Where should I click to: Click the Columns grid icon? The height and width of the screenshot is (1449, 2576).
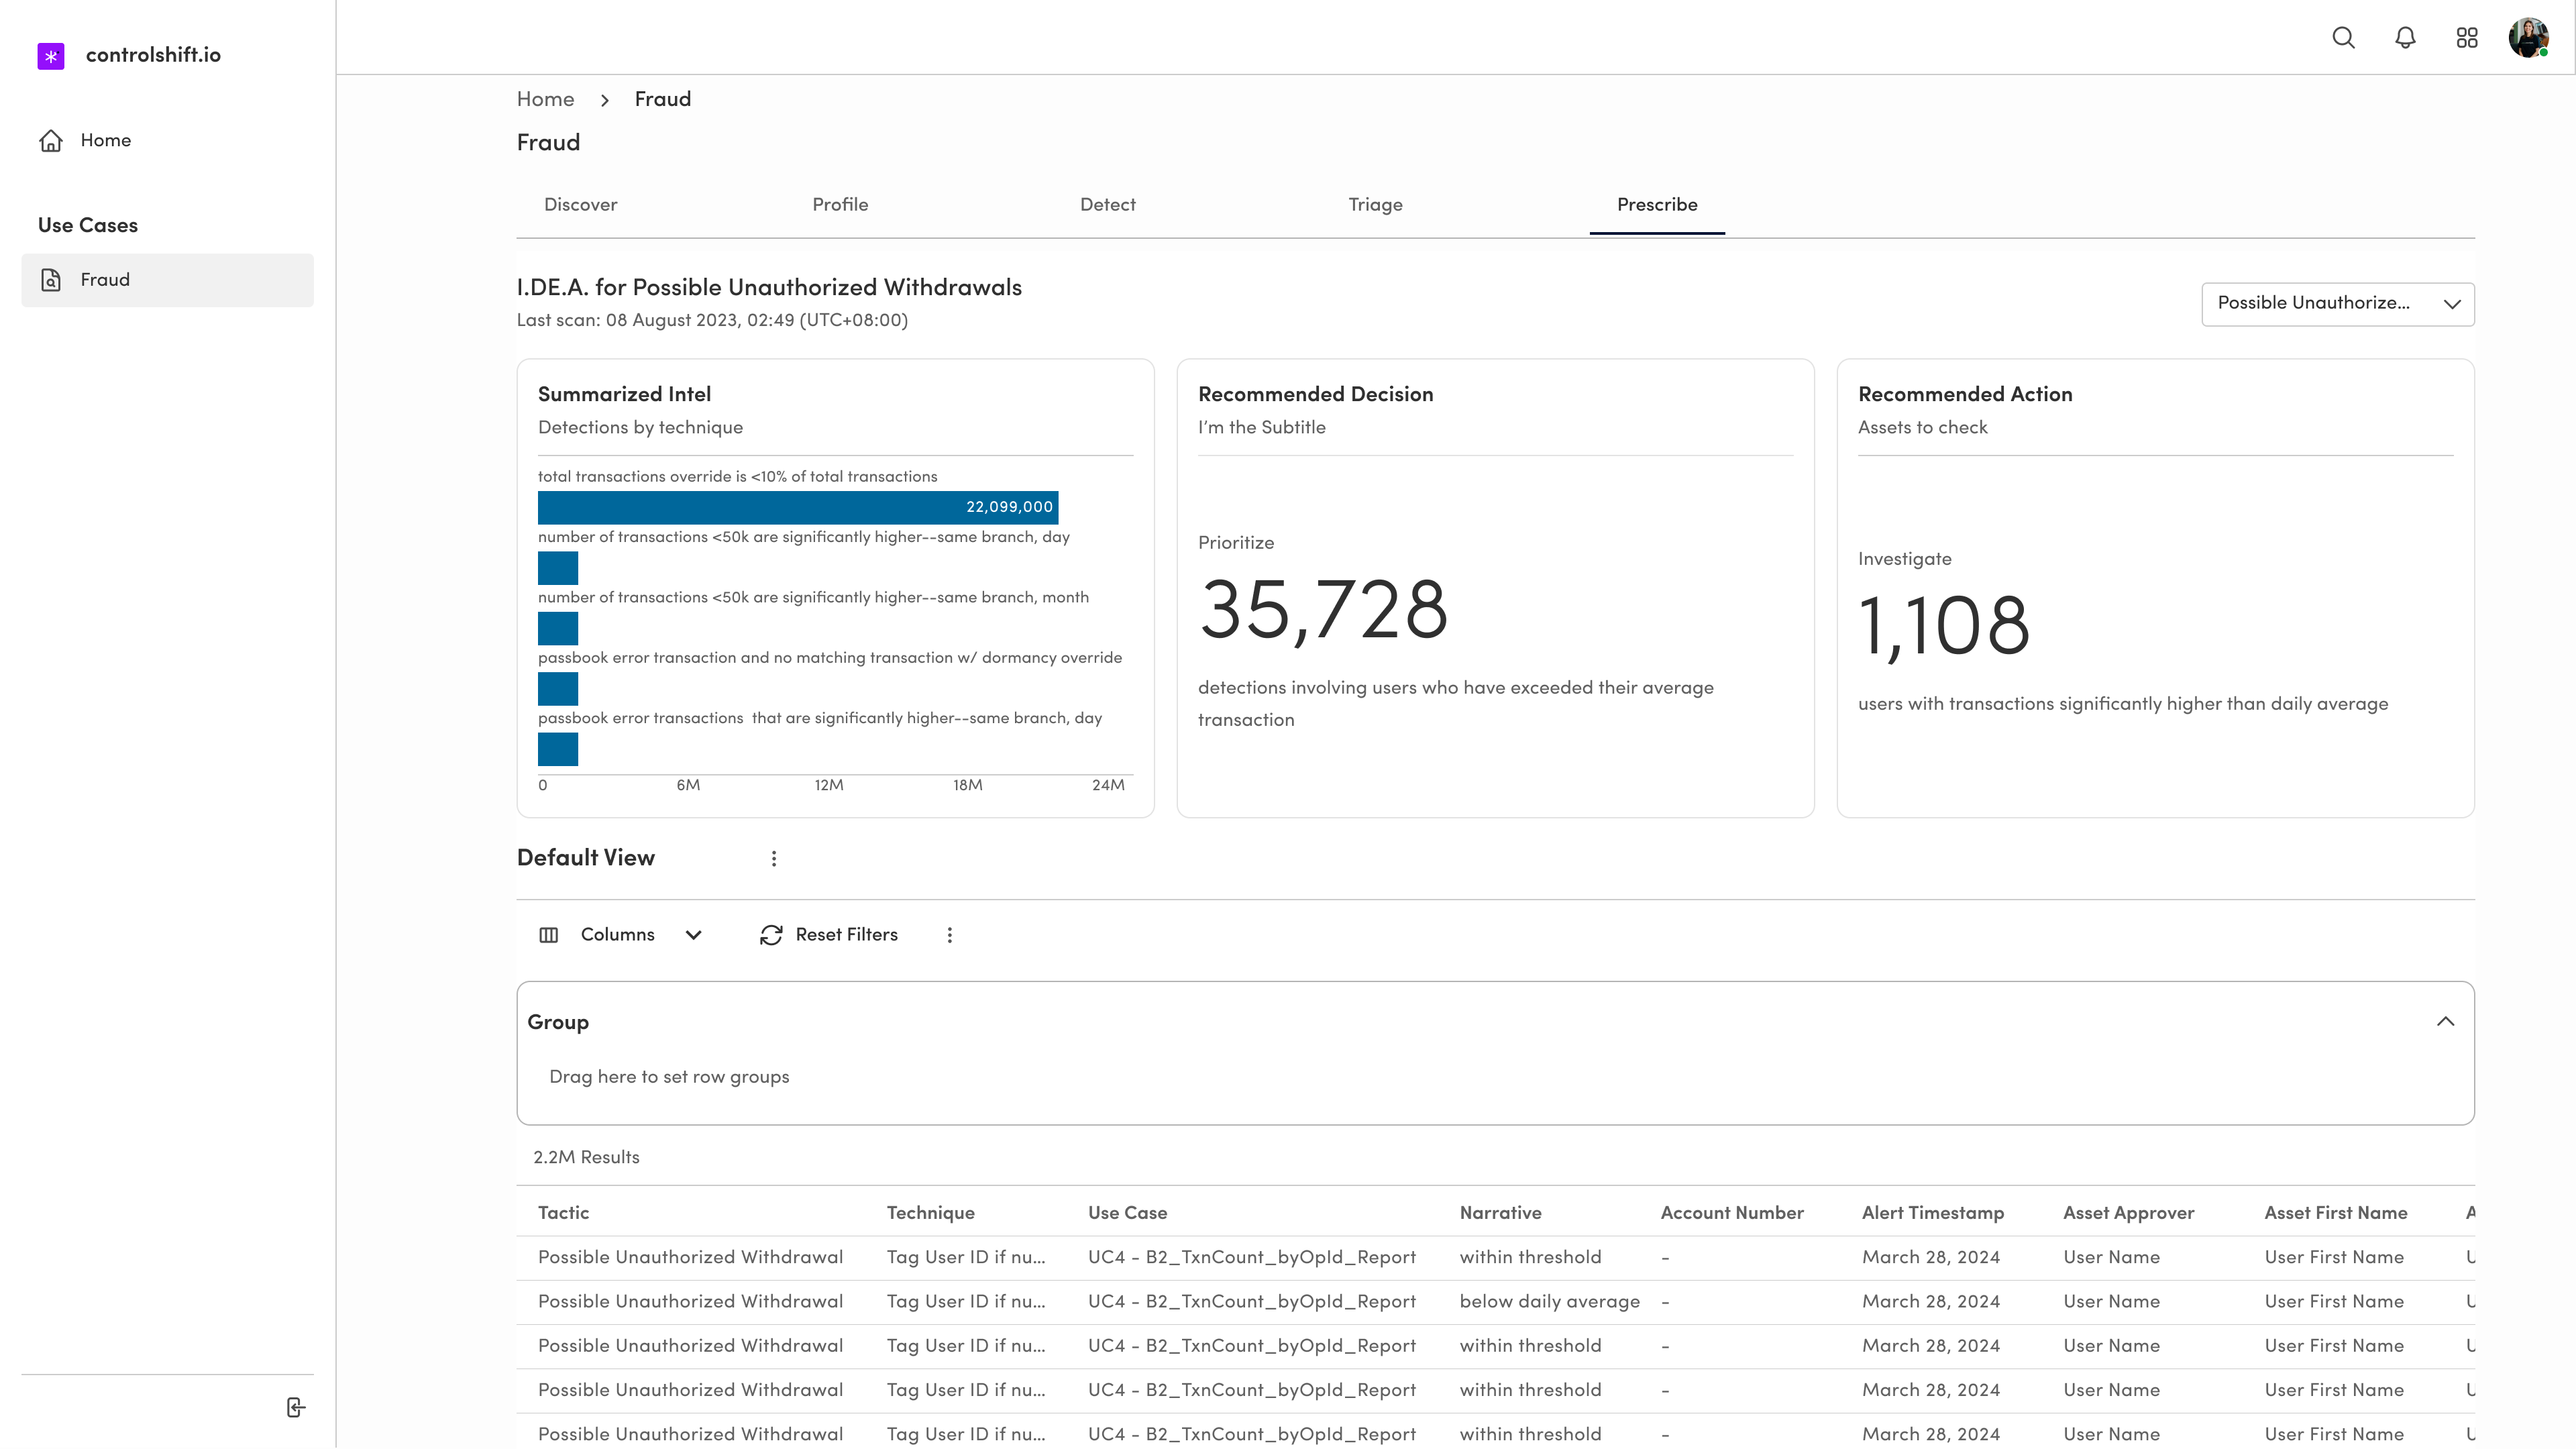point(548,935)
